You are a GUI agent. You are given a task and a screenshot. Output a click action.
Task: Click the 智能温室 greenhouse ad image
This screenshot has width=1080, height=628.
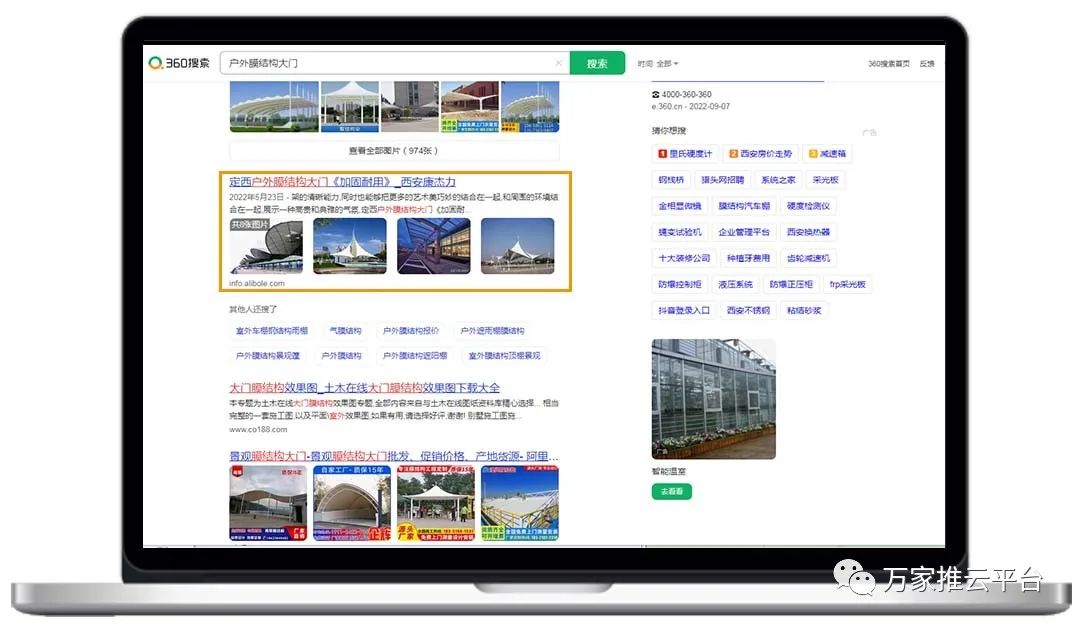[713, 399]
